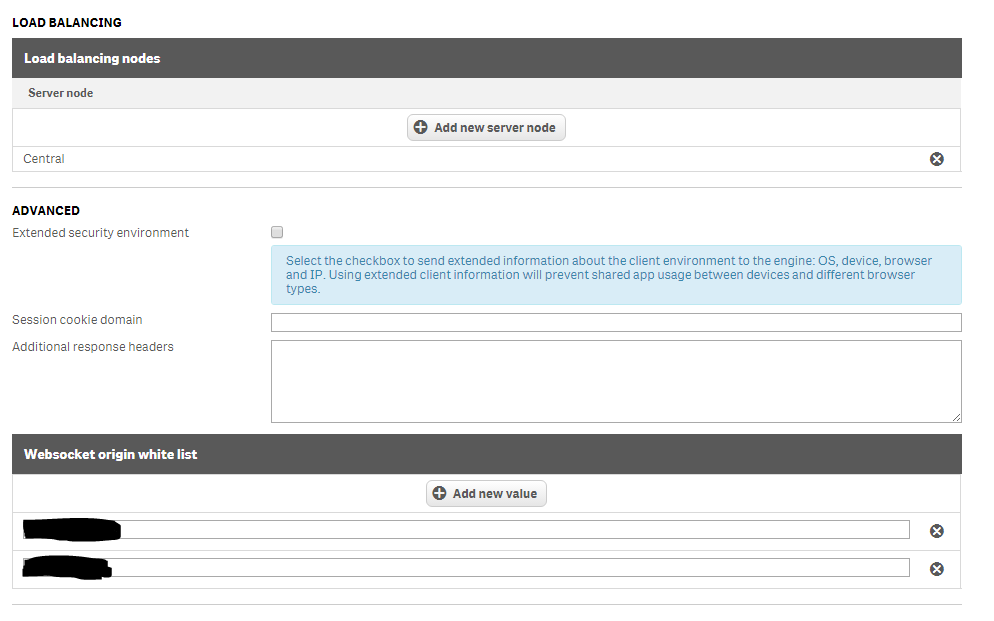Viewport: 994px width, 621px height.
Task: Click the blue extended security info box
Action: click(x=616, y=275)
